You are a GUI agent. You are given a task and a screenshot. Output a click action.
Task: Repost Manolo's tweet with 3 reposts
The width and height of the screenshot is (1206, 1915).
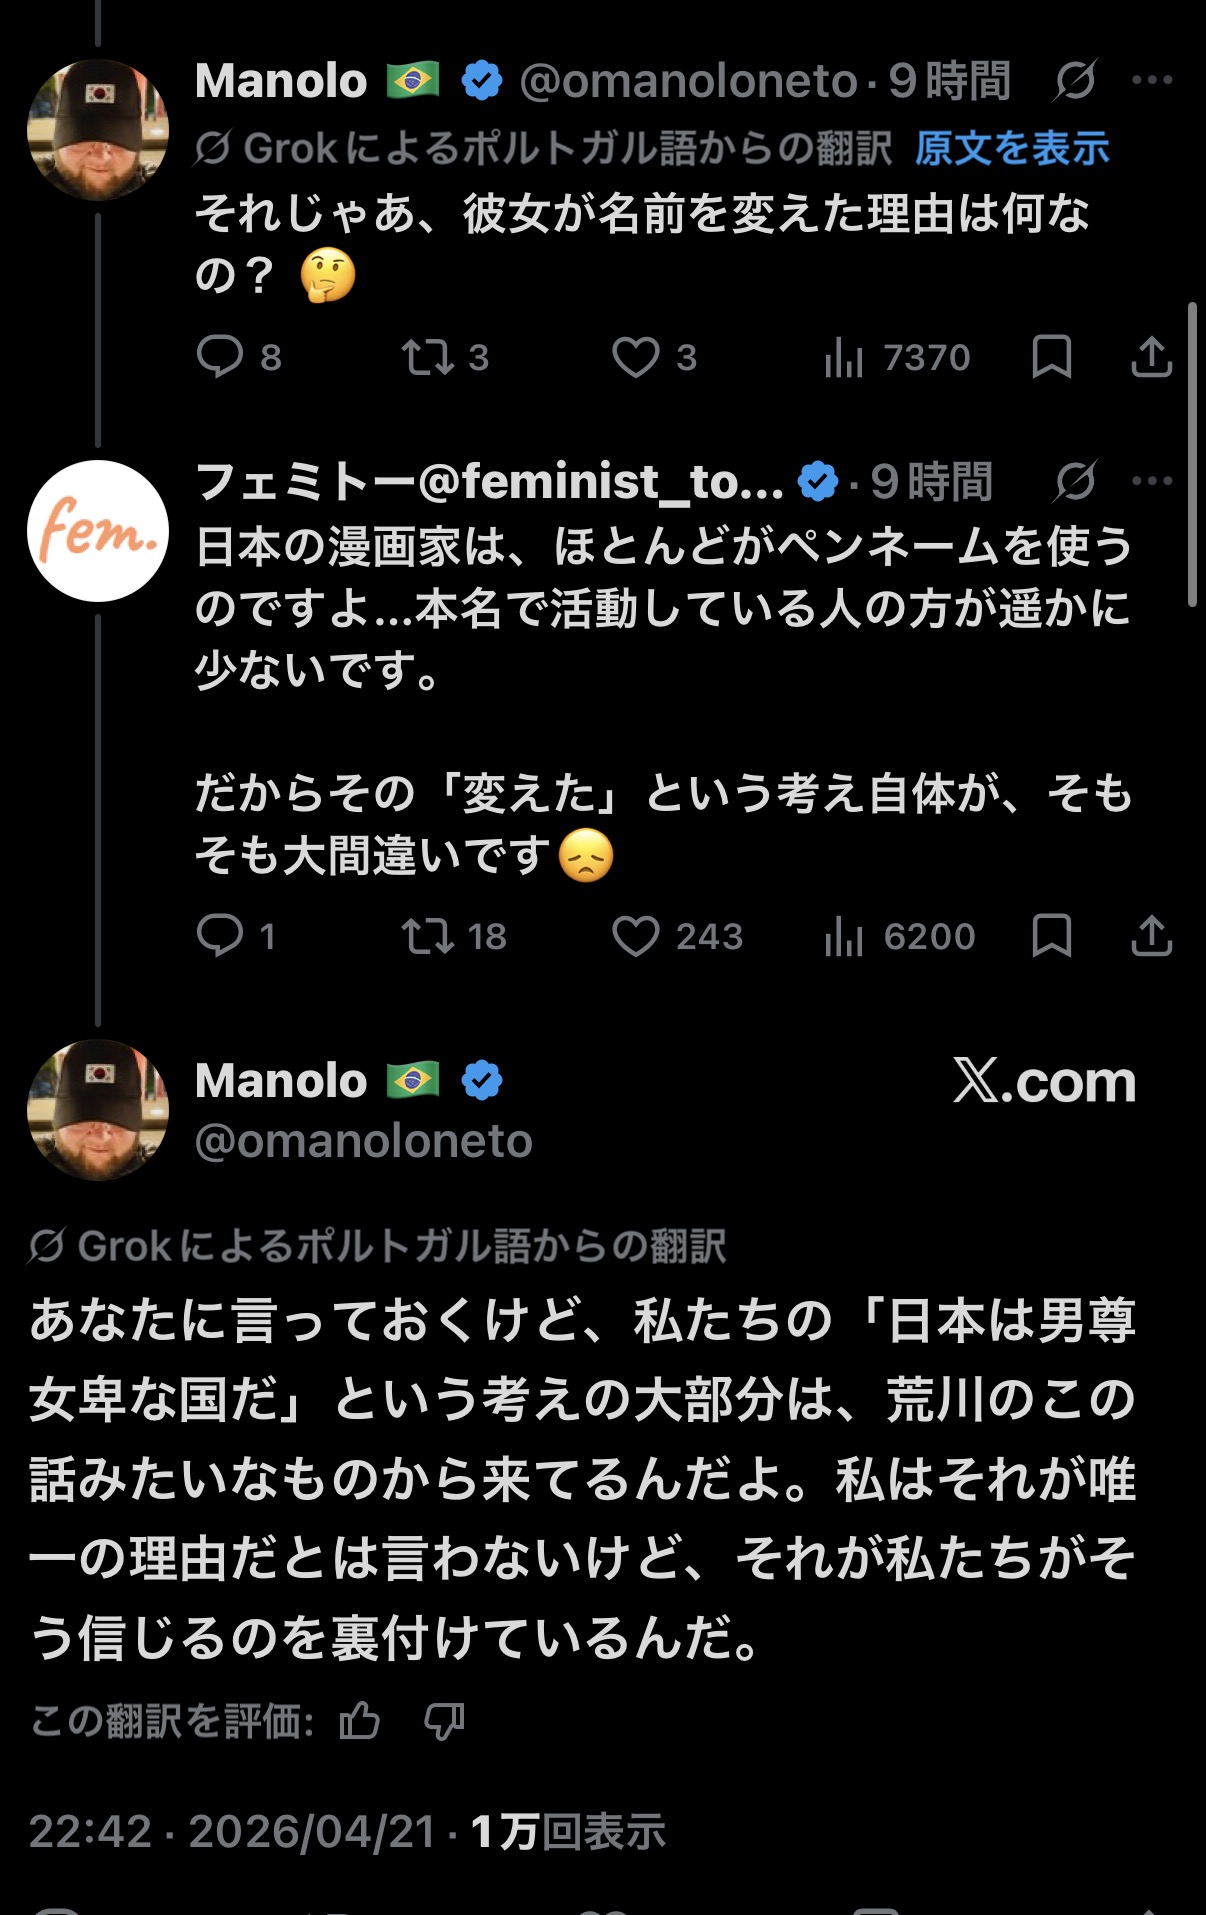(428, 357)
